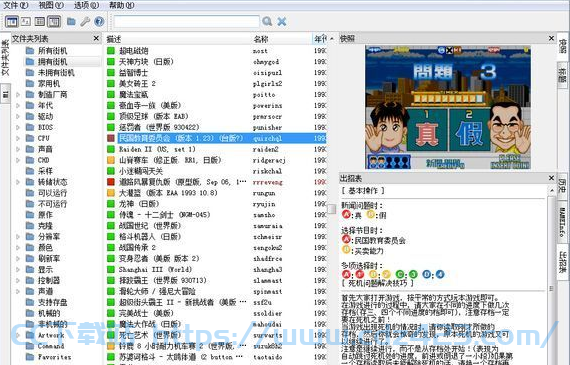Click the wrench options icon in toolbar

pos(85,21)
